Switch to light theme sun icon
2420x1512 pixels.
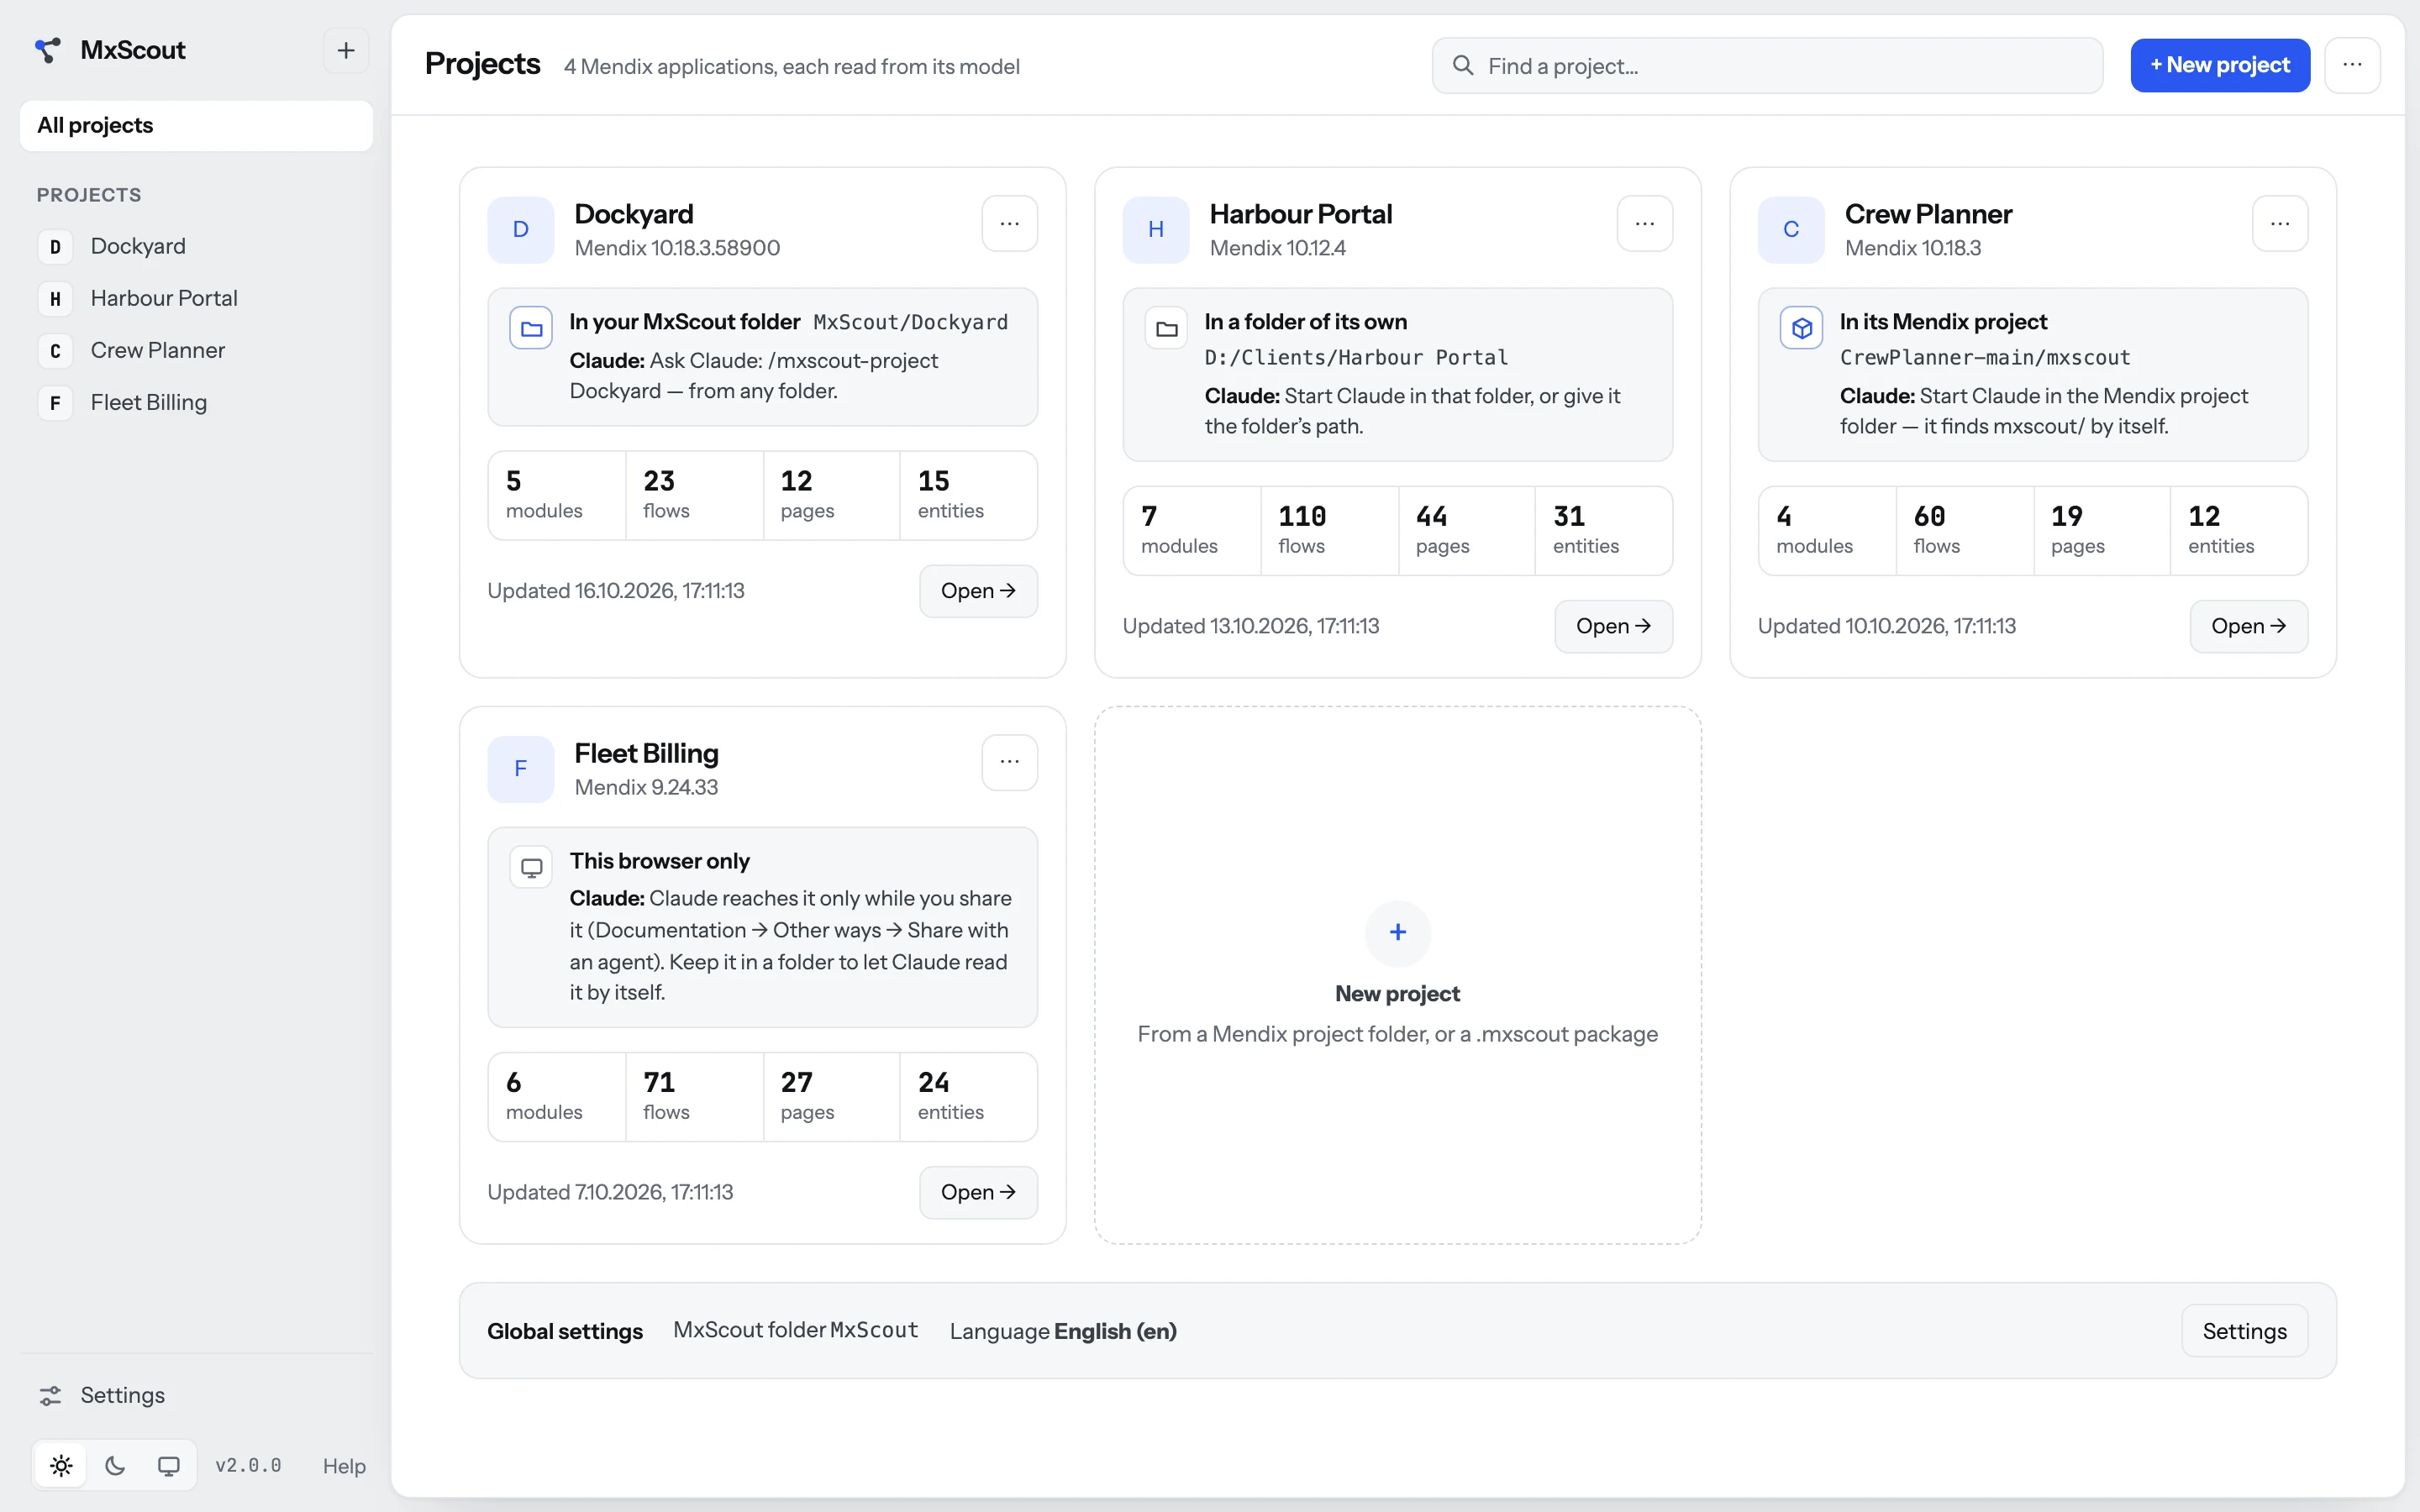pyautogui.click(x=61, y=1466)
